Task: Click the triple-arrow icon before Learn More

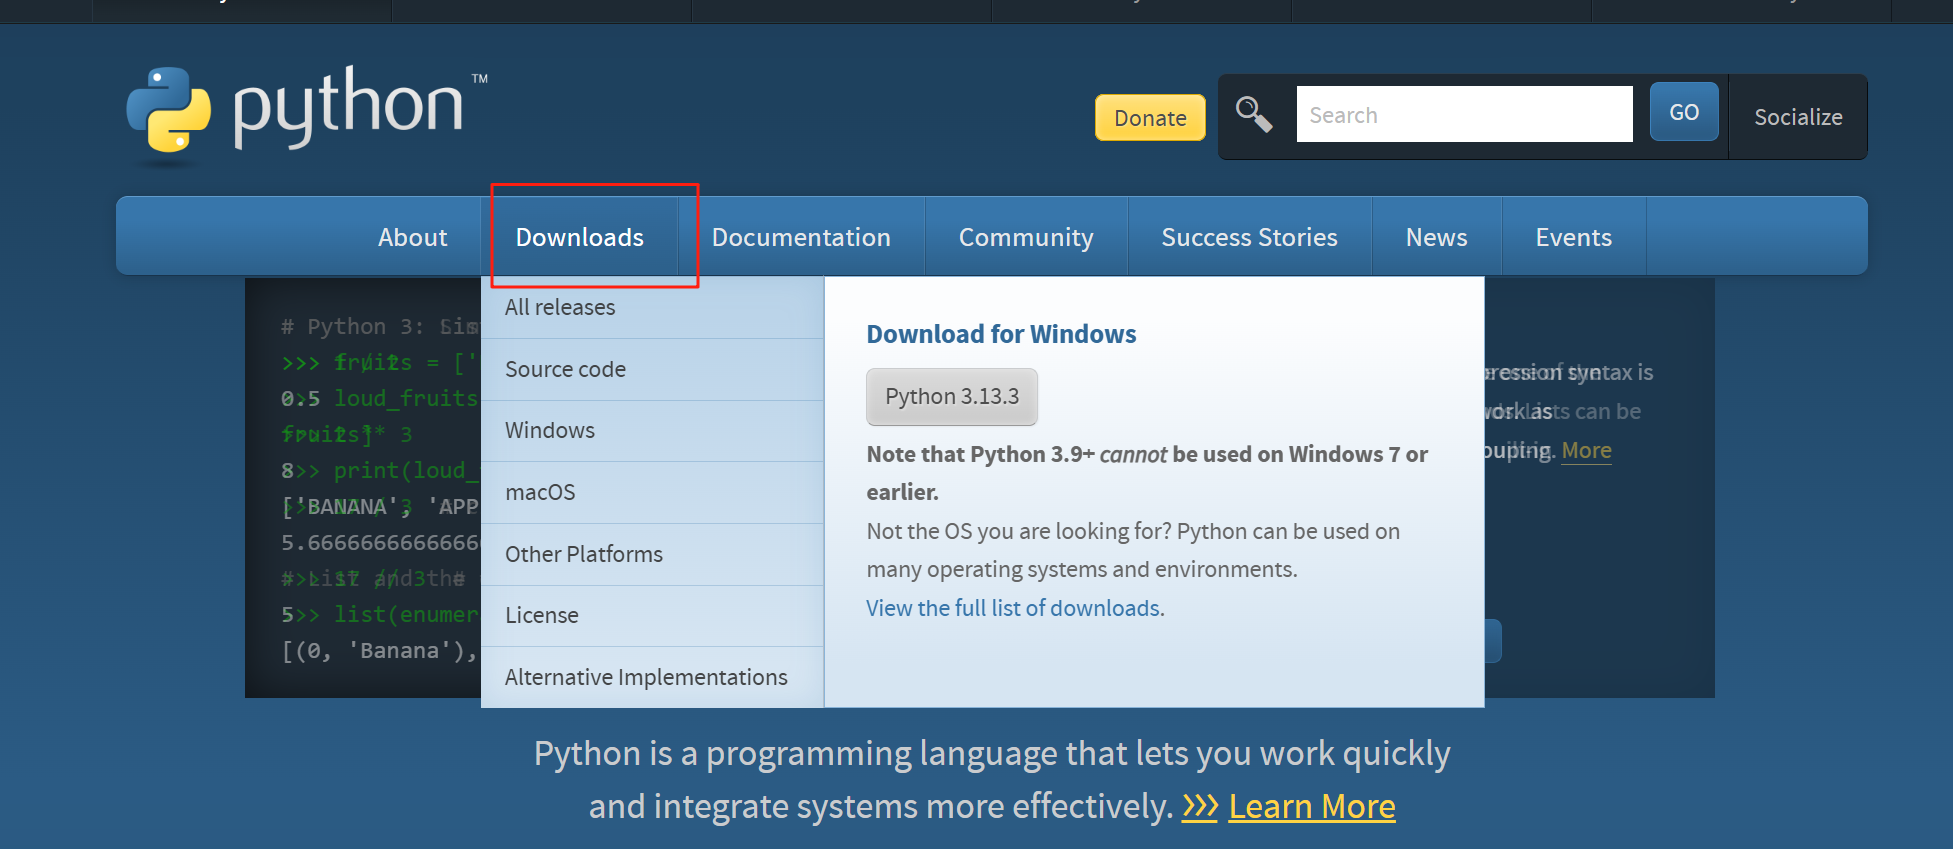Action: [x=1199, y=806]
